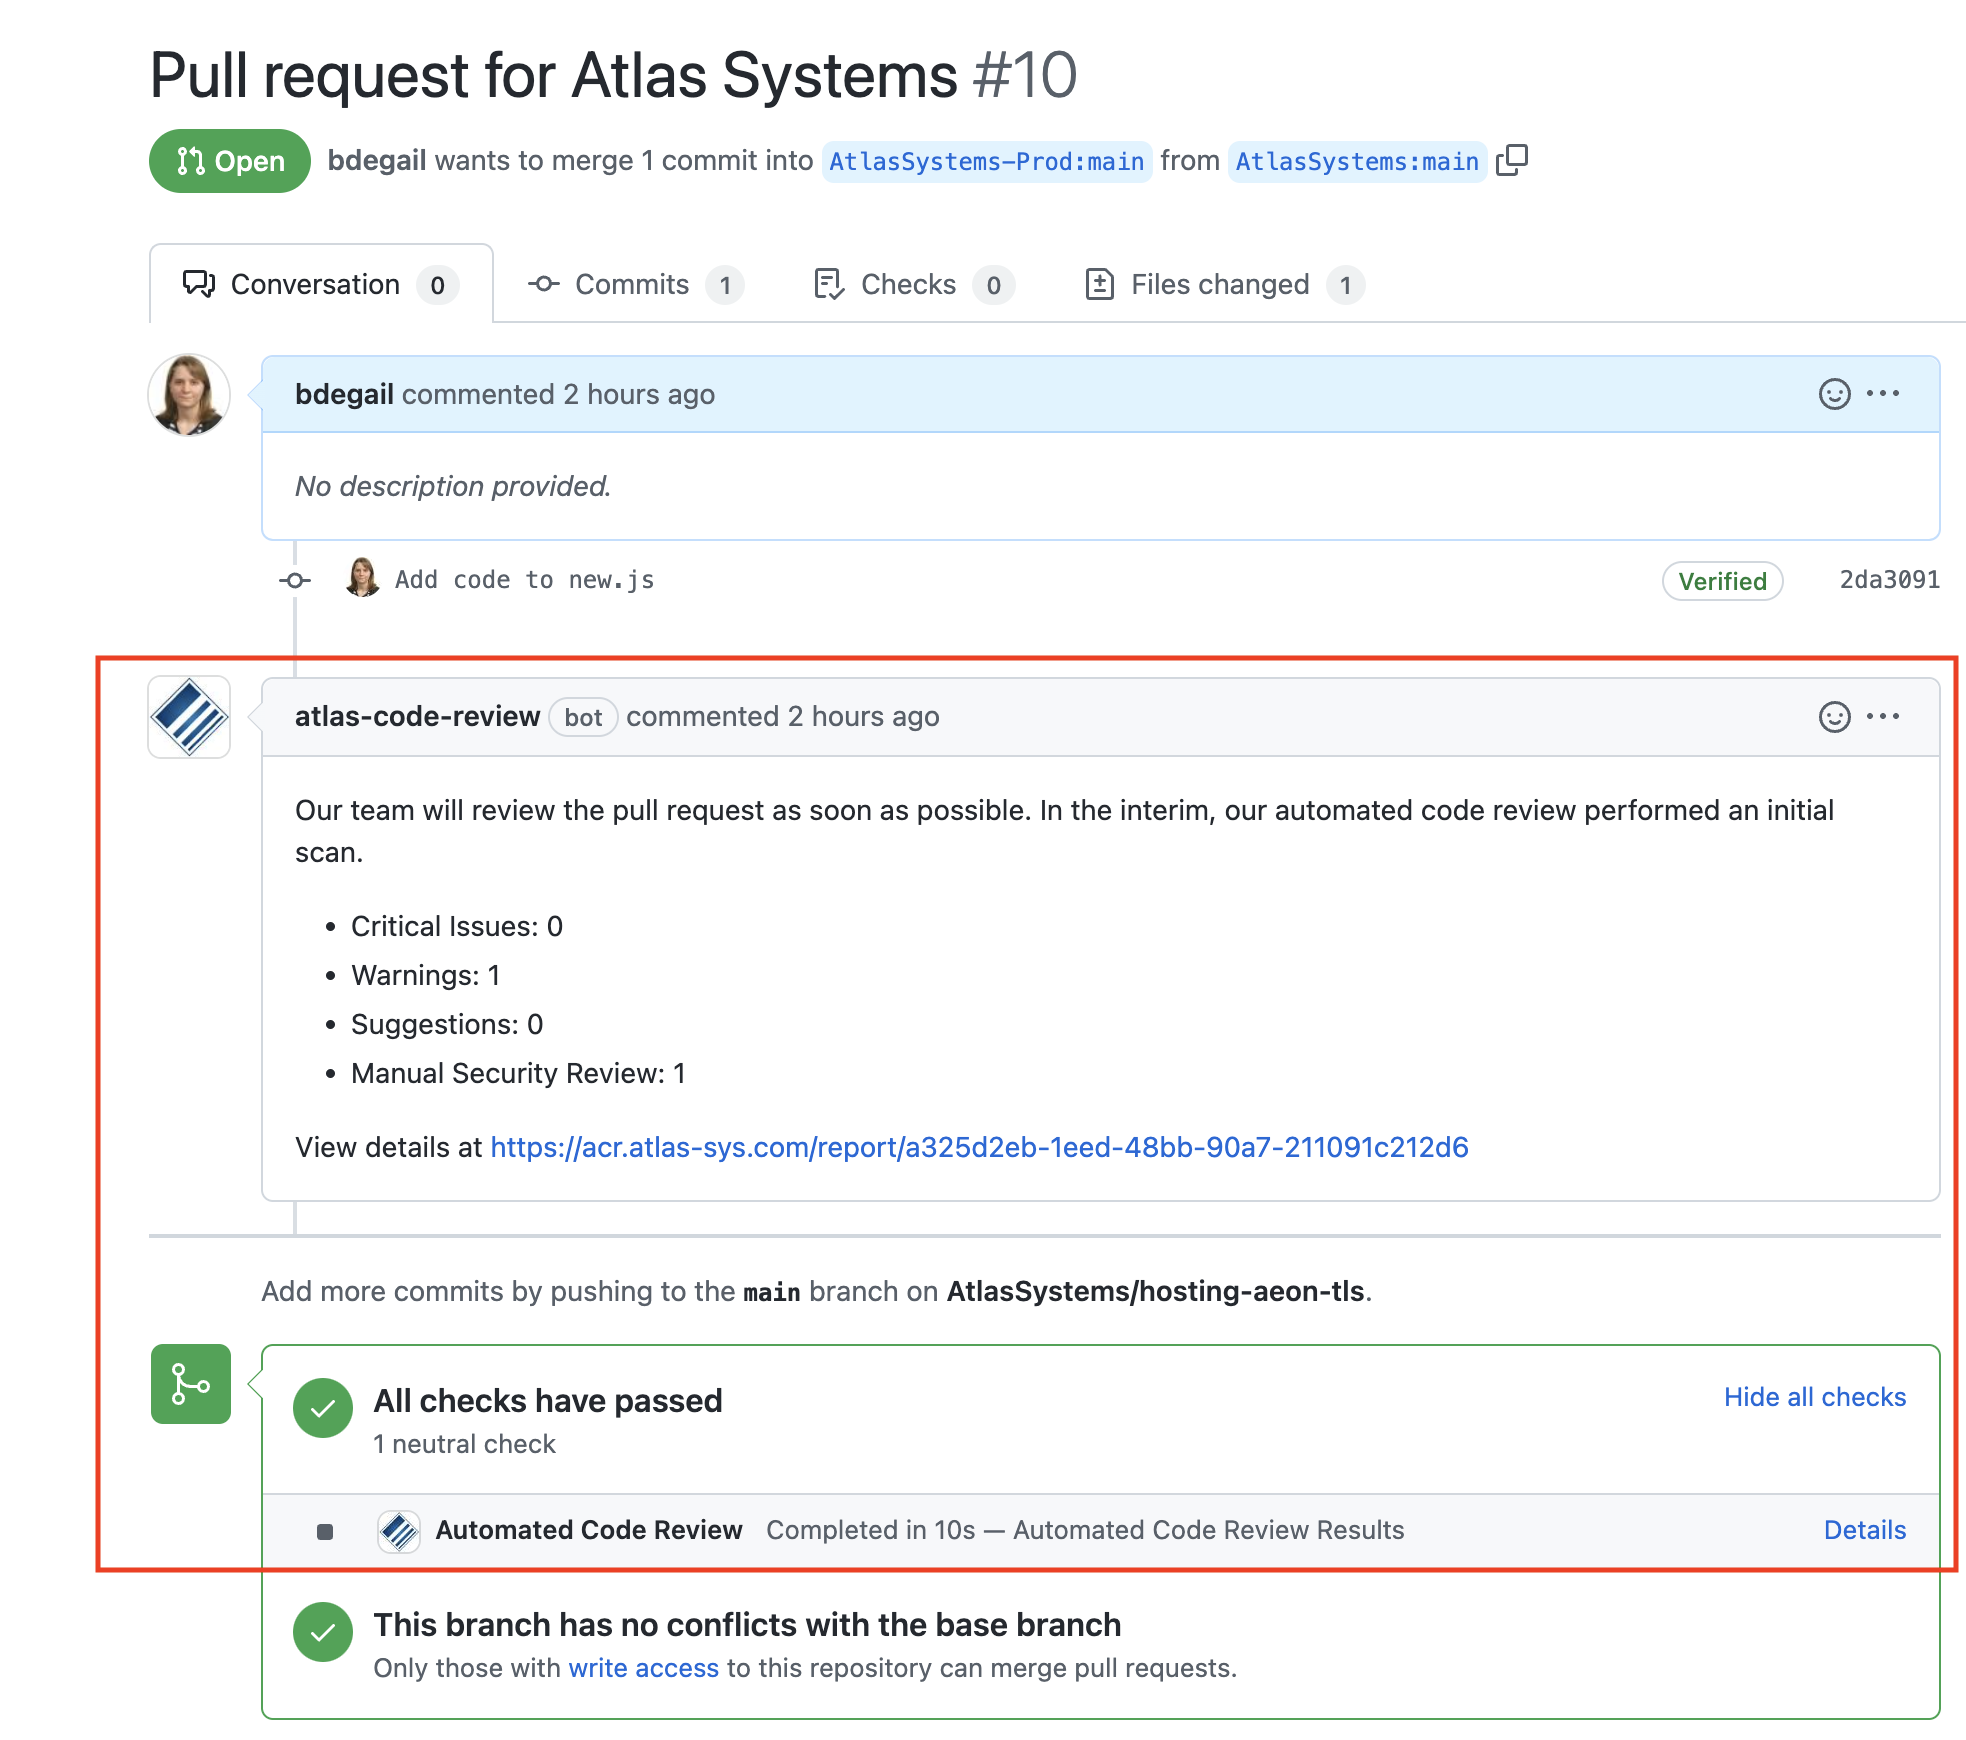The image size is (1966, 1740).
Task: Click the copy branch name icon
Action: point(1511,160)
